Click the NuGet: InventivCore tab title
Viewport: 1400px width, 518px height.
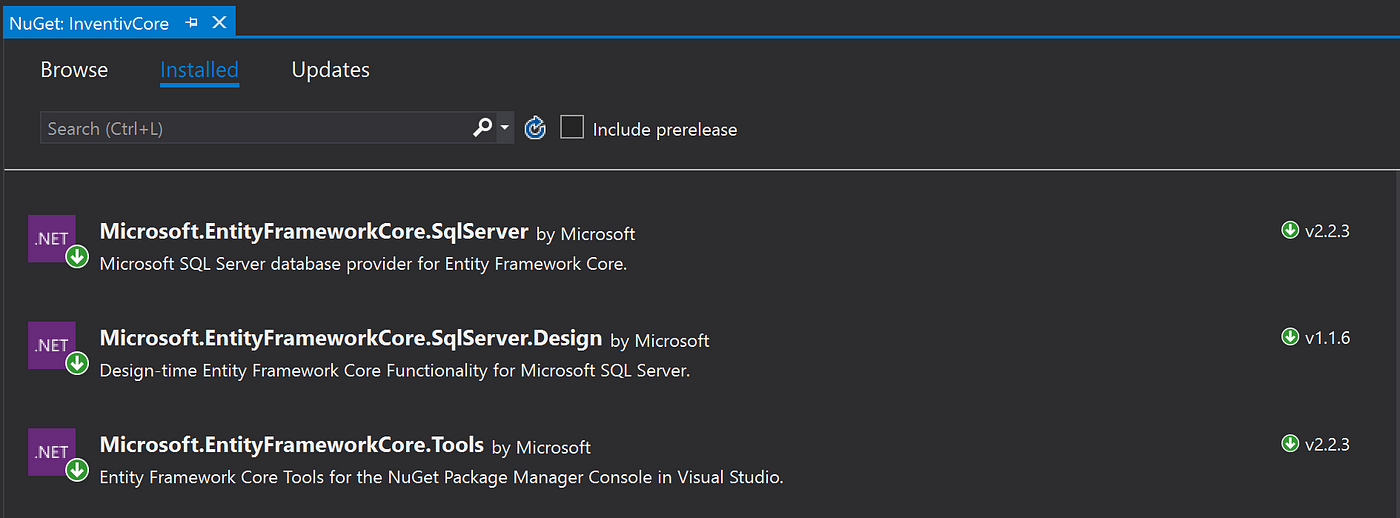[x=89, y=22]
